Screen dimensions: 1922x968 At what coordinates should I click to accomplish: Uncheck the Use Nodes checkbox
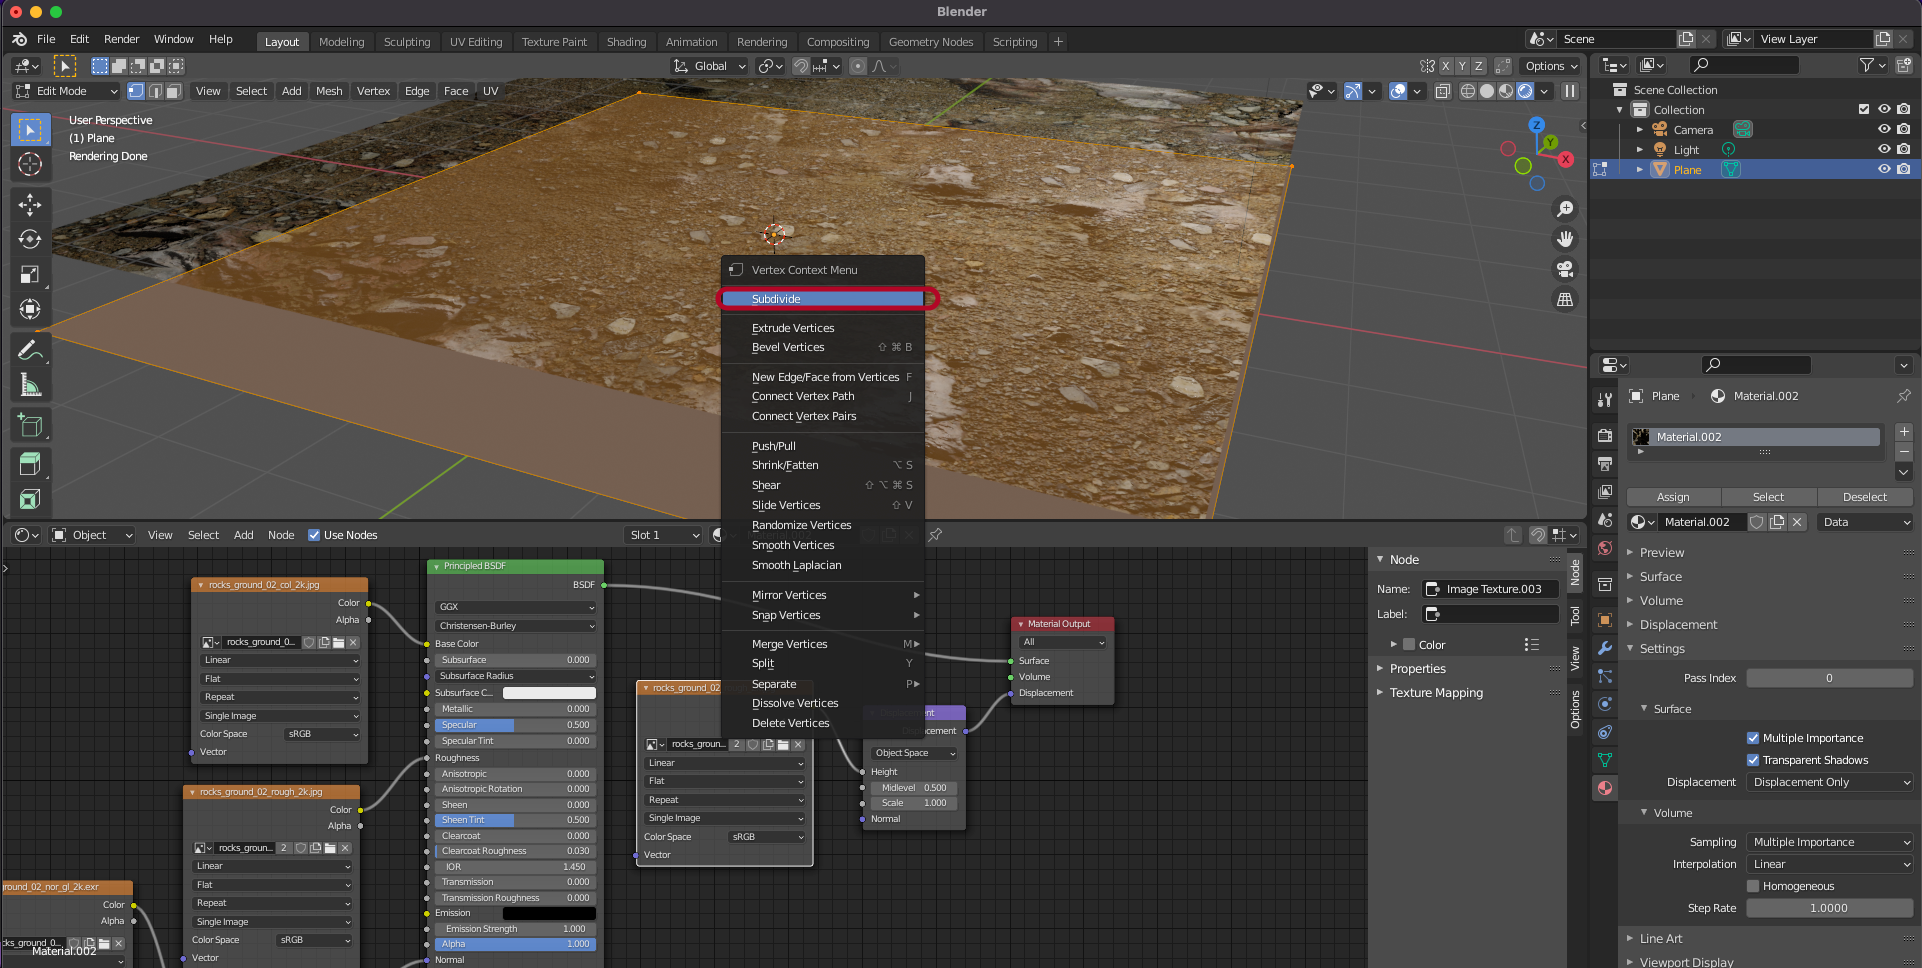(314, 535)
